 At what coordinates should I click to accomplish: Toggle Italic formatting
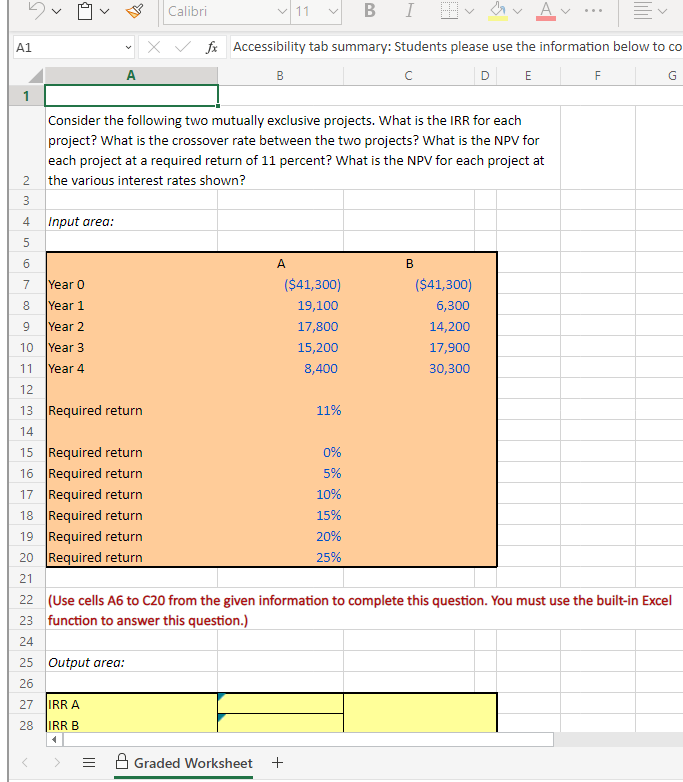click(x=409, y=10)
